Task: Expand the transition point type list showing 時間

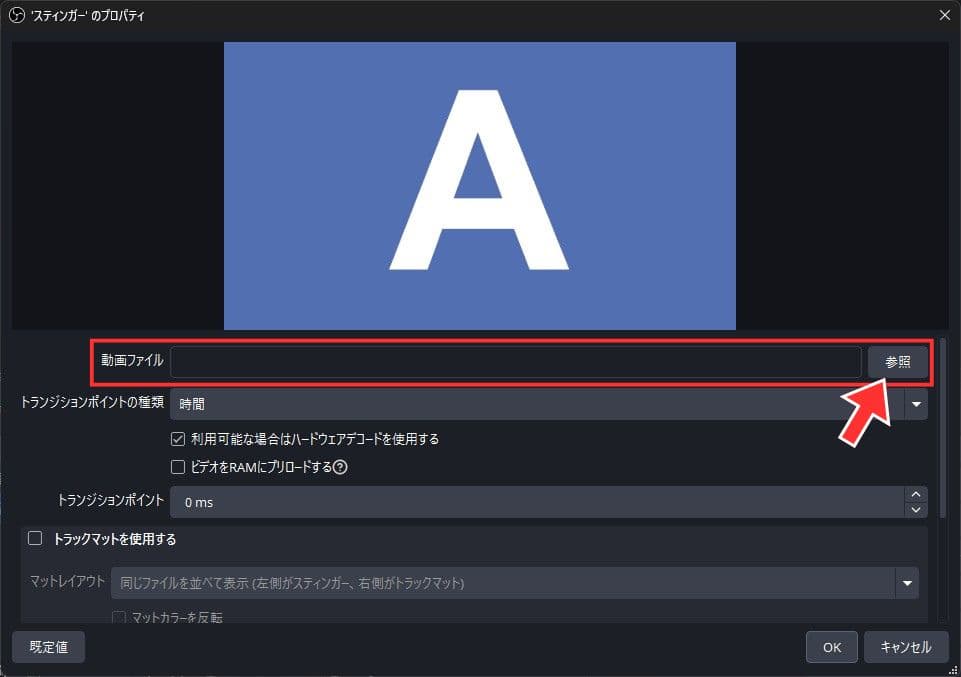Action: 915,404
